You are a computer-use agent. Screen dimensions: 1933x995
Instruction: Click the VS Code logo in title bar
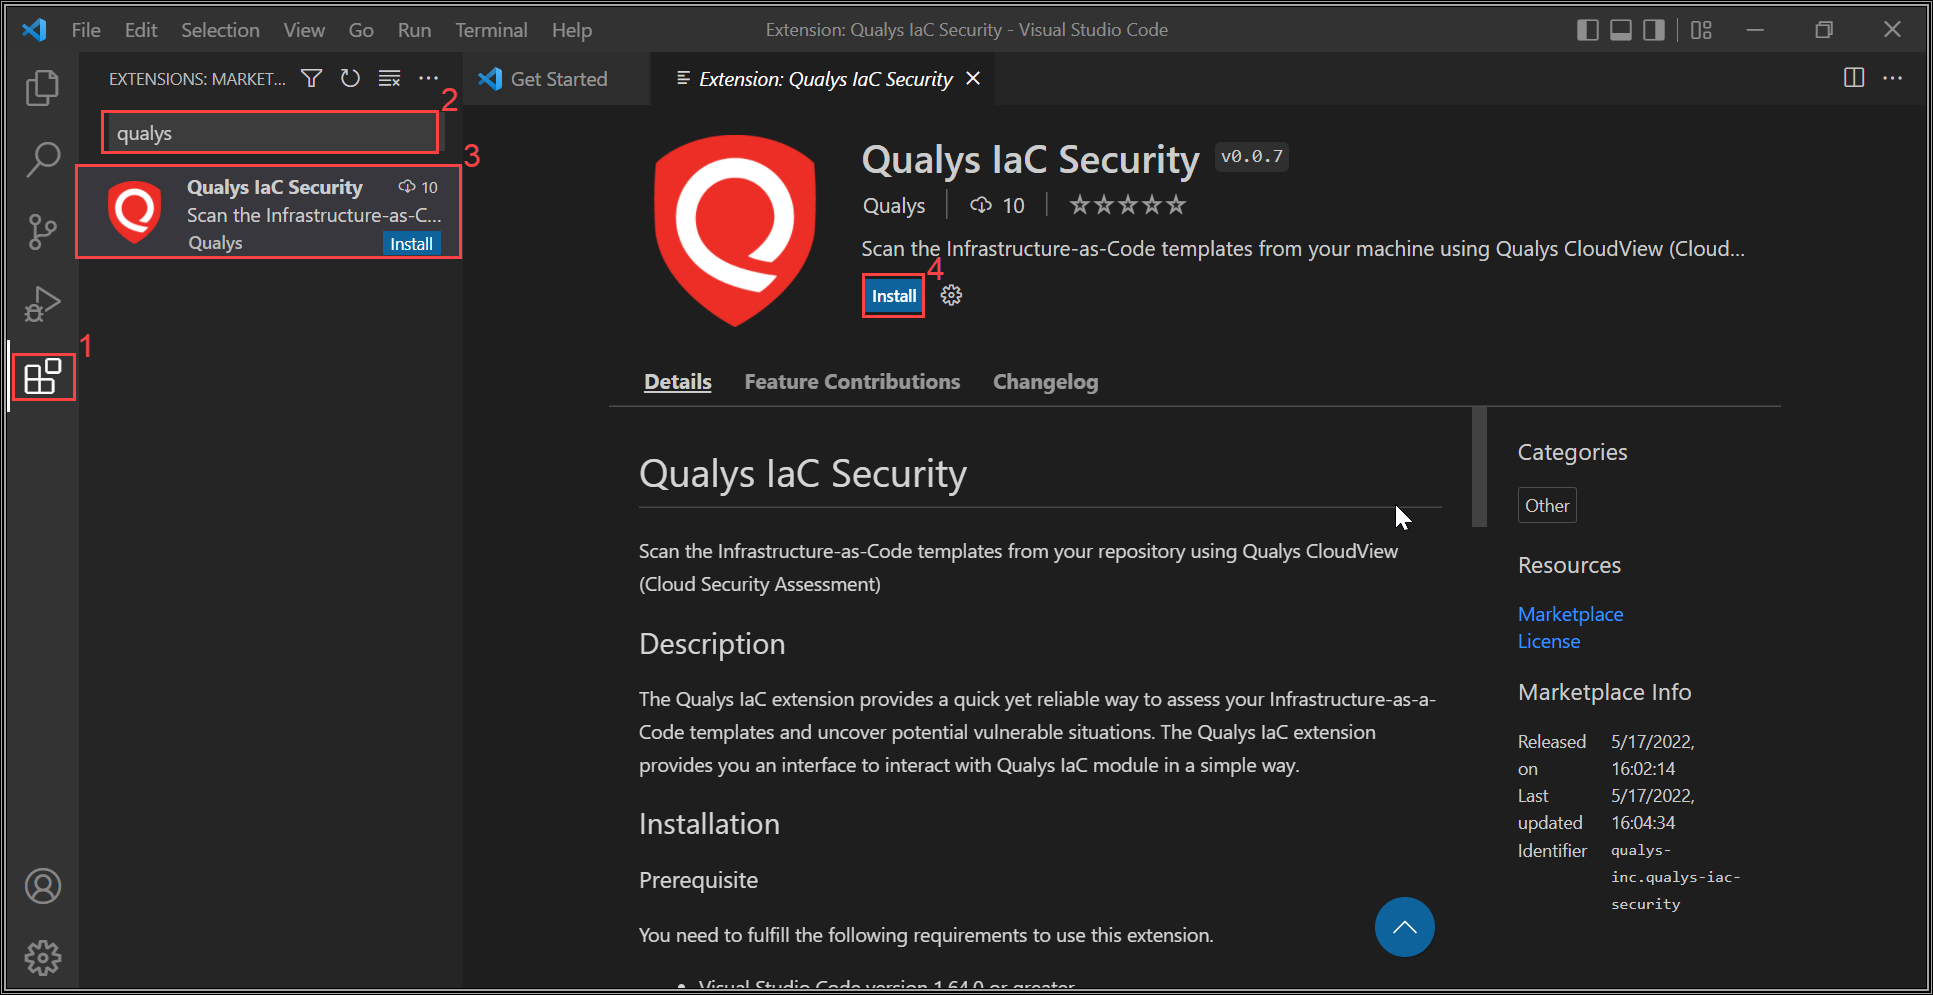tap(34, 30)
